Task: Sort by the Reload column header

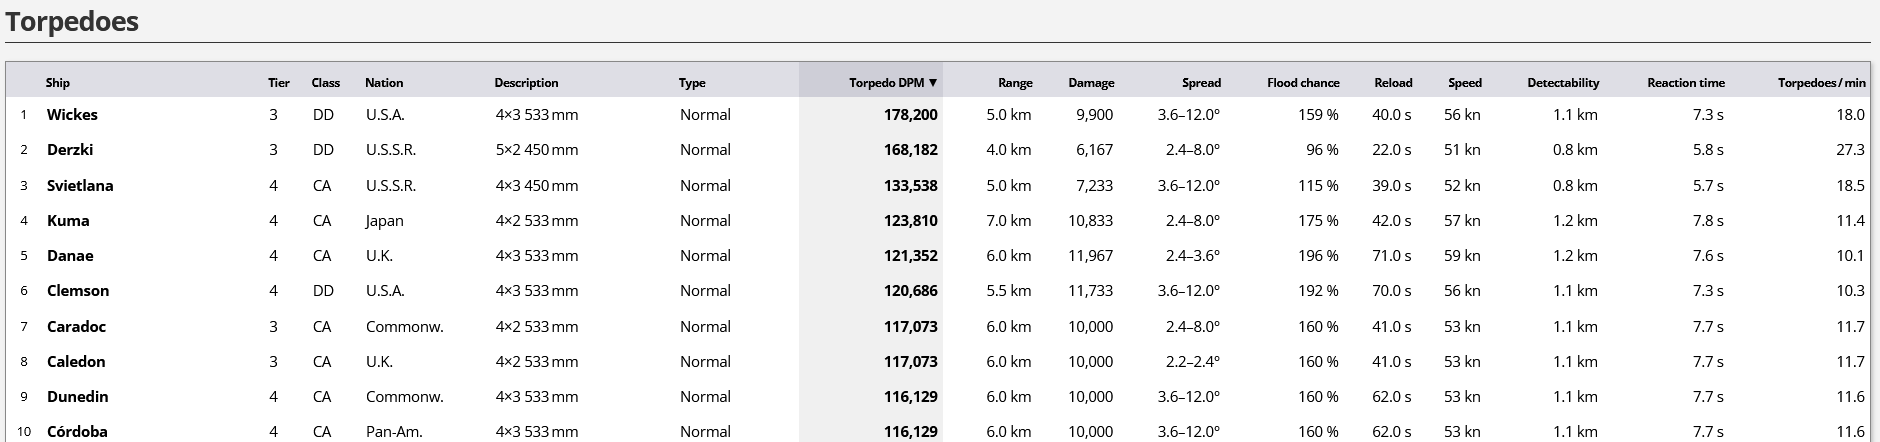Action: point(1392,83)
